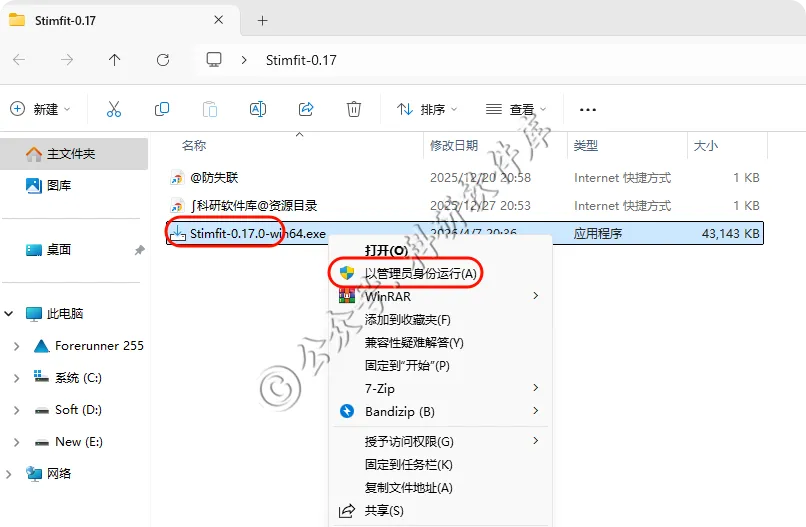Sort by 修改日期 (Date modified) column
The height and width of the screenshot is (527, 806).
(x=454, y=146)
